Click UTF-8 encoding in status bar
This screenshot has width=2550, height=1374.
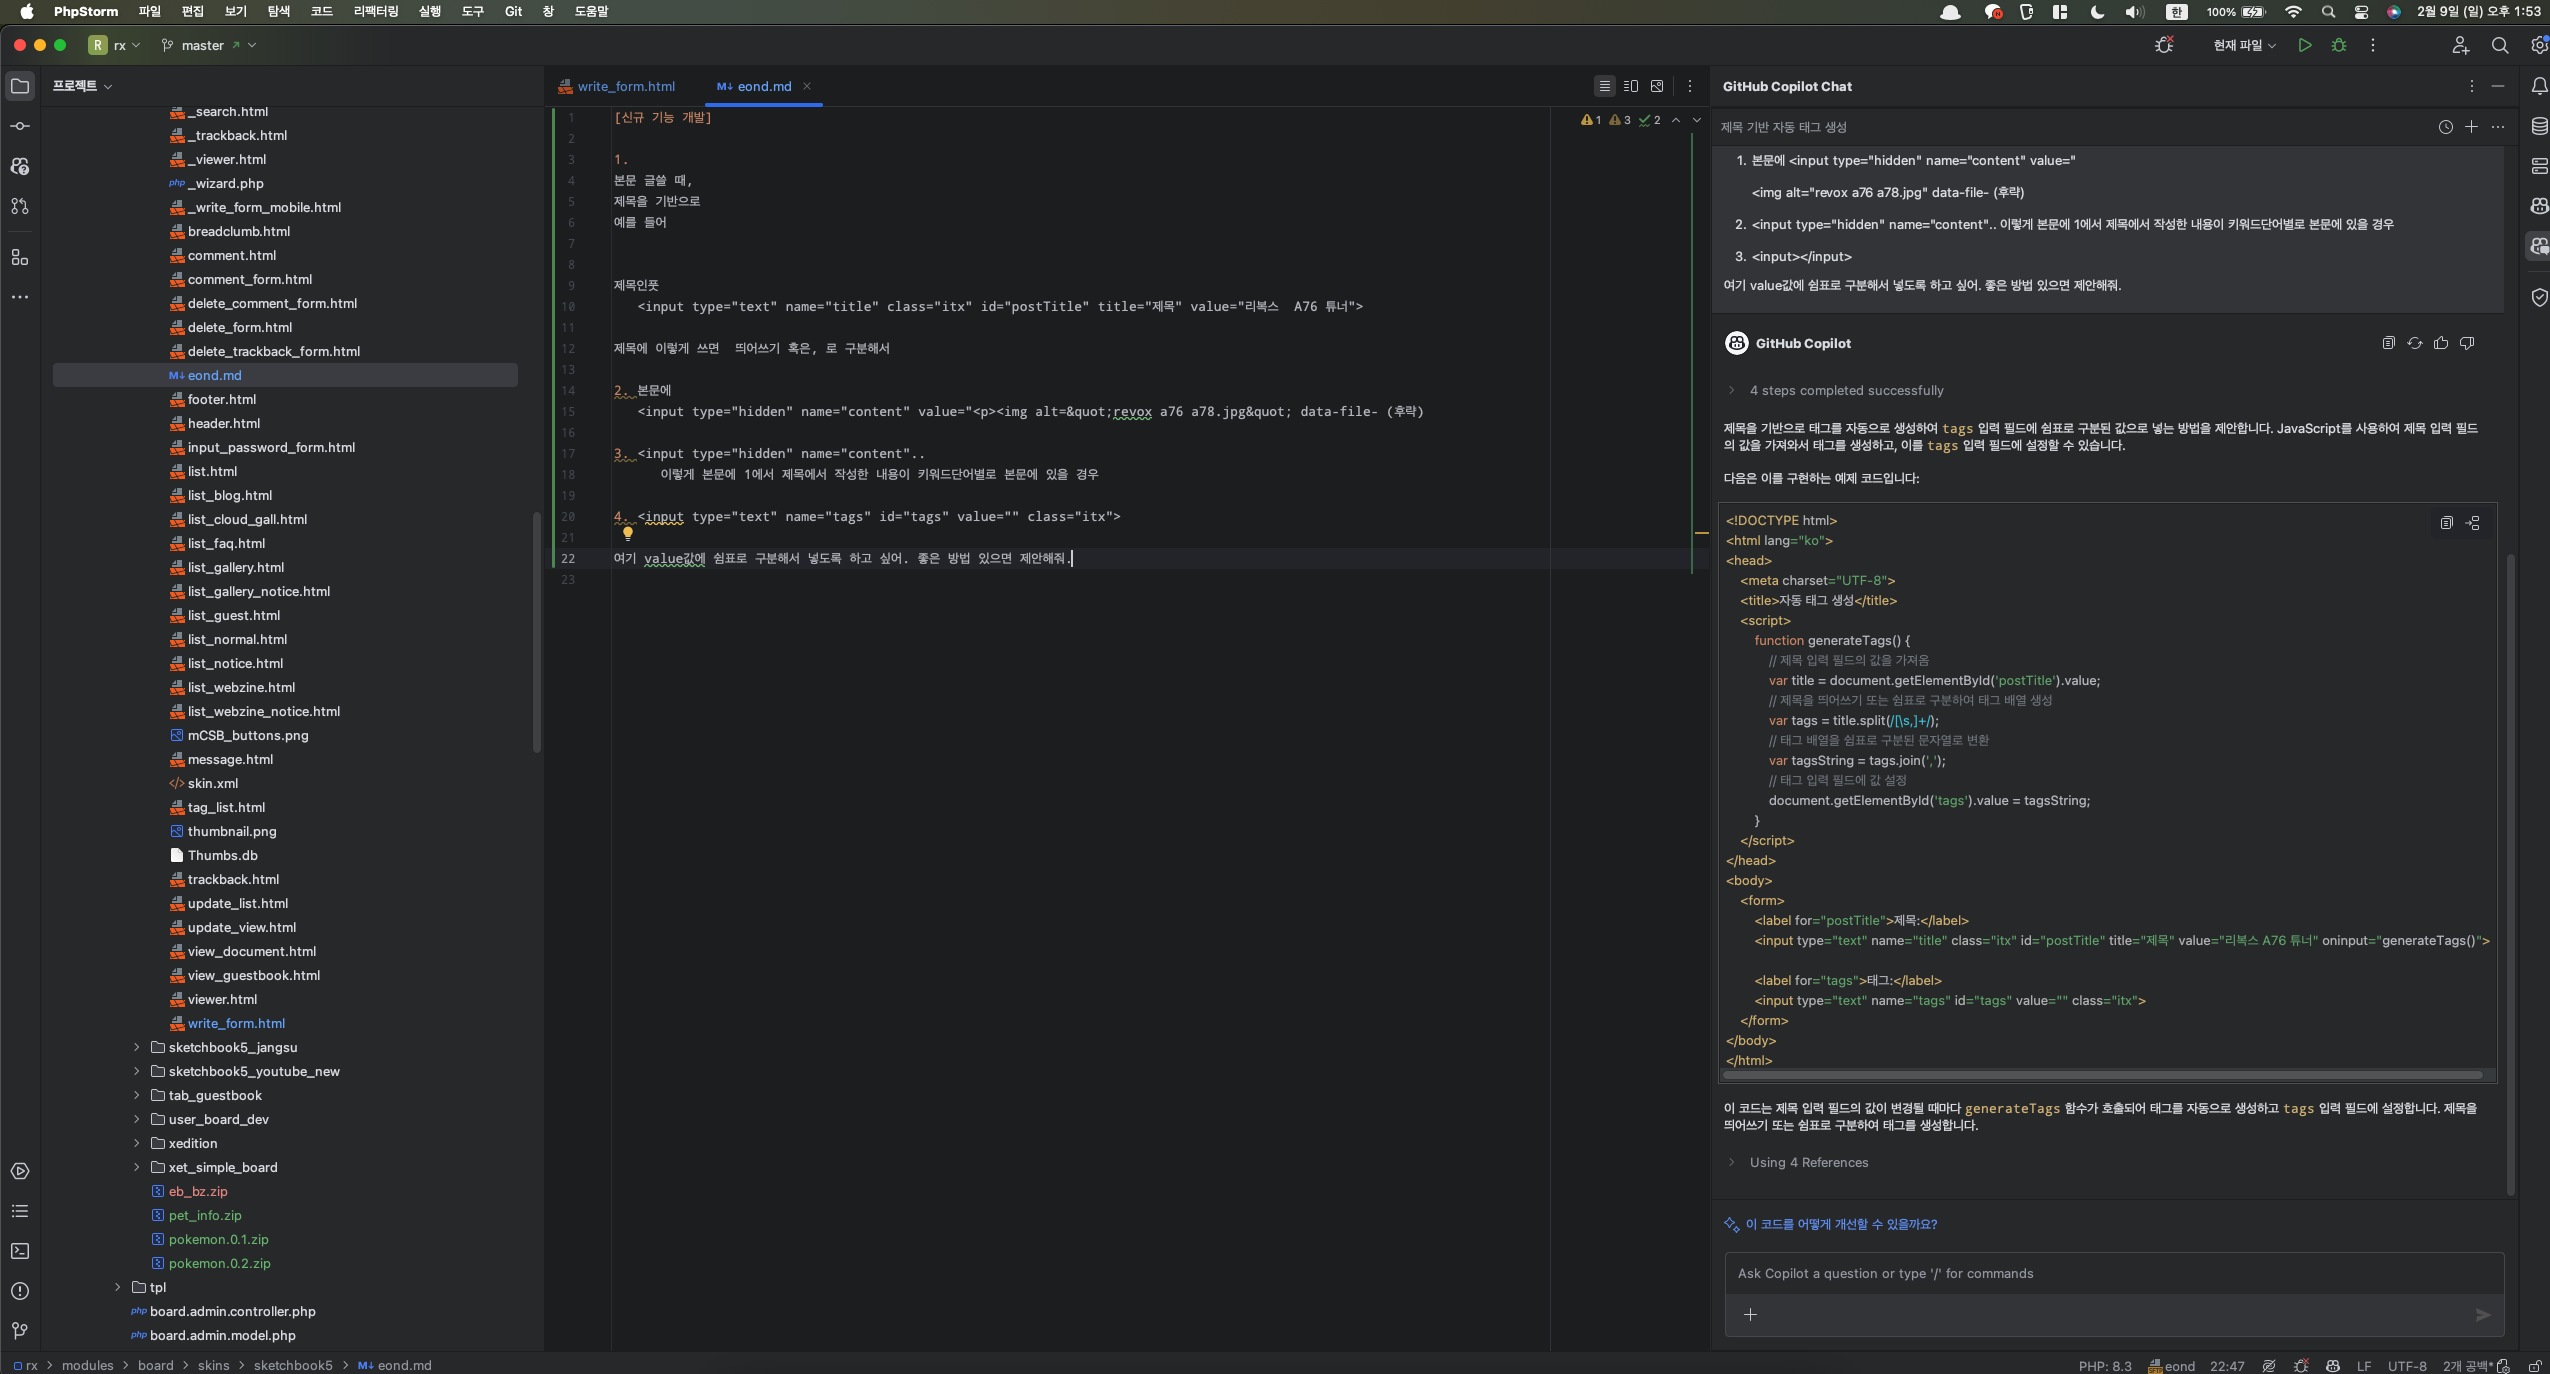(x=2406, y=1366)
